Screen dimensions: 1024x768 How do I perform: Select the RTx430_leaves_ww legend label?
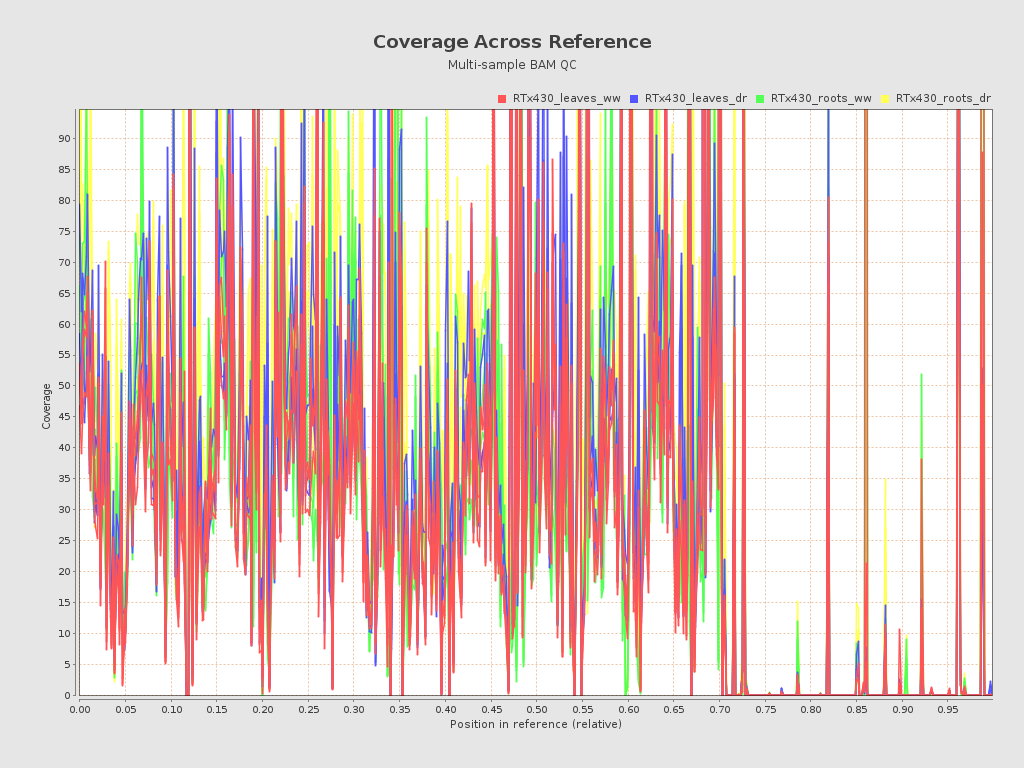567,99
